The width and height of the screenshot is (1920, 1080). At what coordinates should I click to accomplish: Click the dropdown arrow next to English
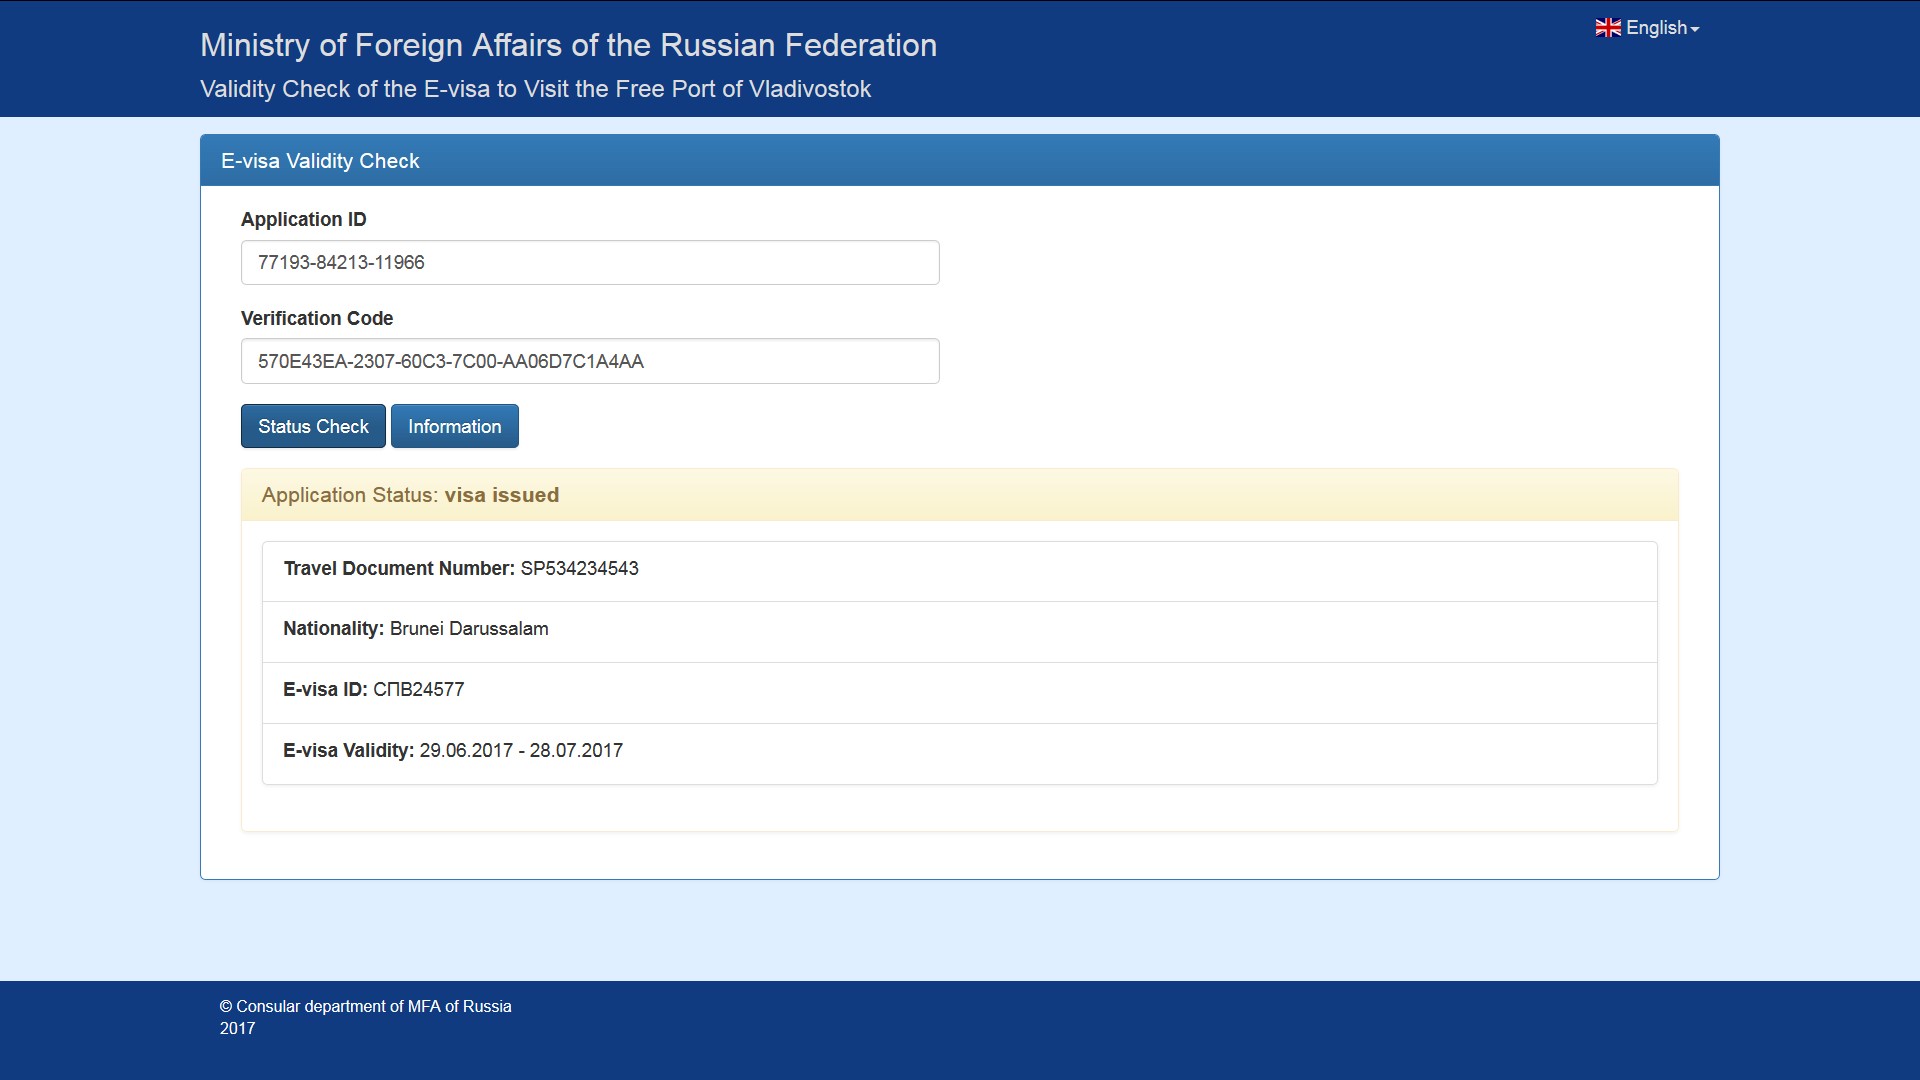pos(1695,28)
